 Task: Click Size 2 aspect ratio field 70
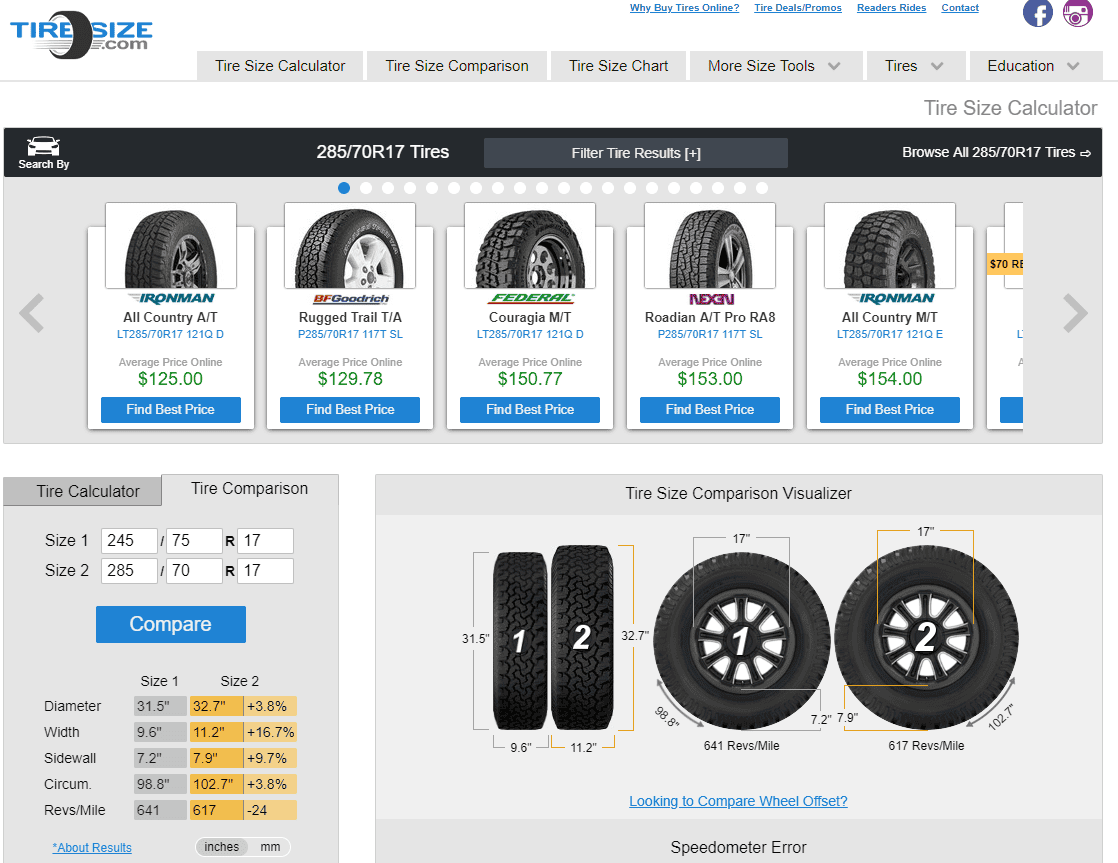(x=194, y=571)
